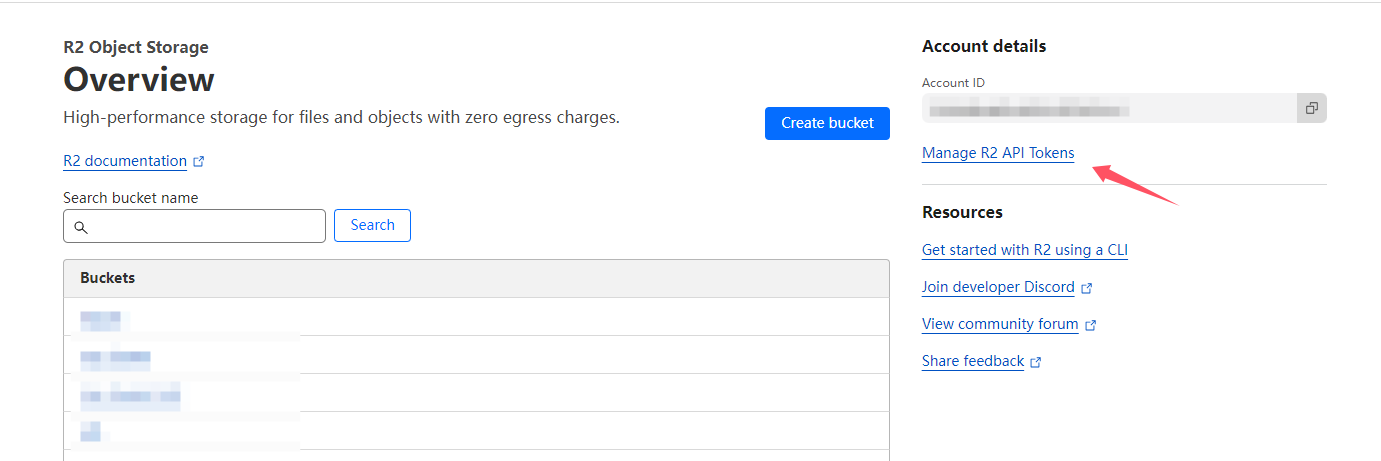Open the fourth bucket in the Buckets list
The image size is (1381, 461).
tap(91, 431)
